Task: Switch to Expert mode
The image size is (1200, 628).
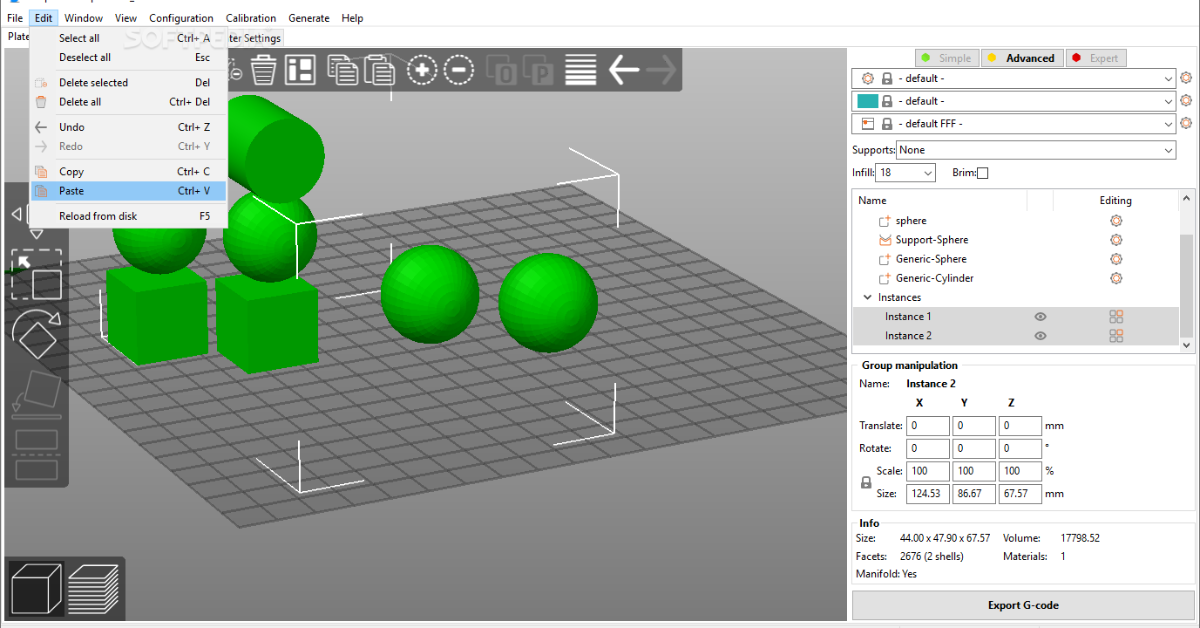Action: tap(1096, 58)
